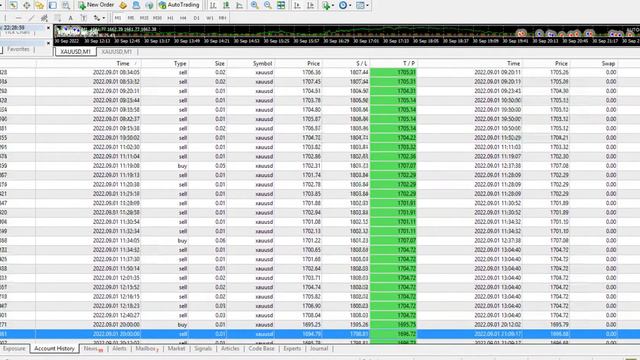Set timeframe to MN
The width and height of the screenshot is (640, 360).
222,18
